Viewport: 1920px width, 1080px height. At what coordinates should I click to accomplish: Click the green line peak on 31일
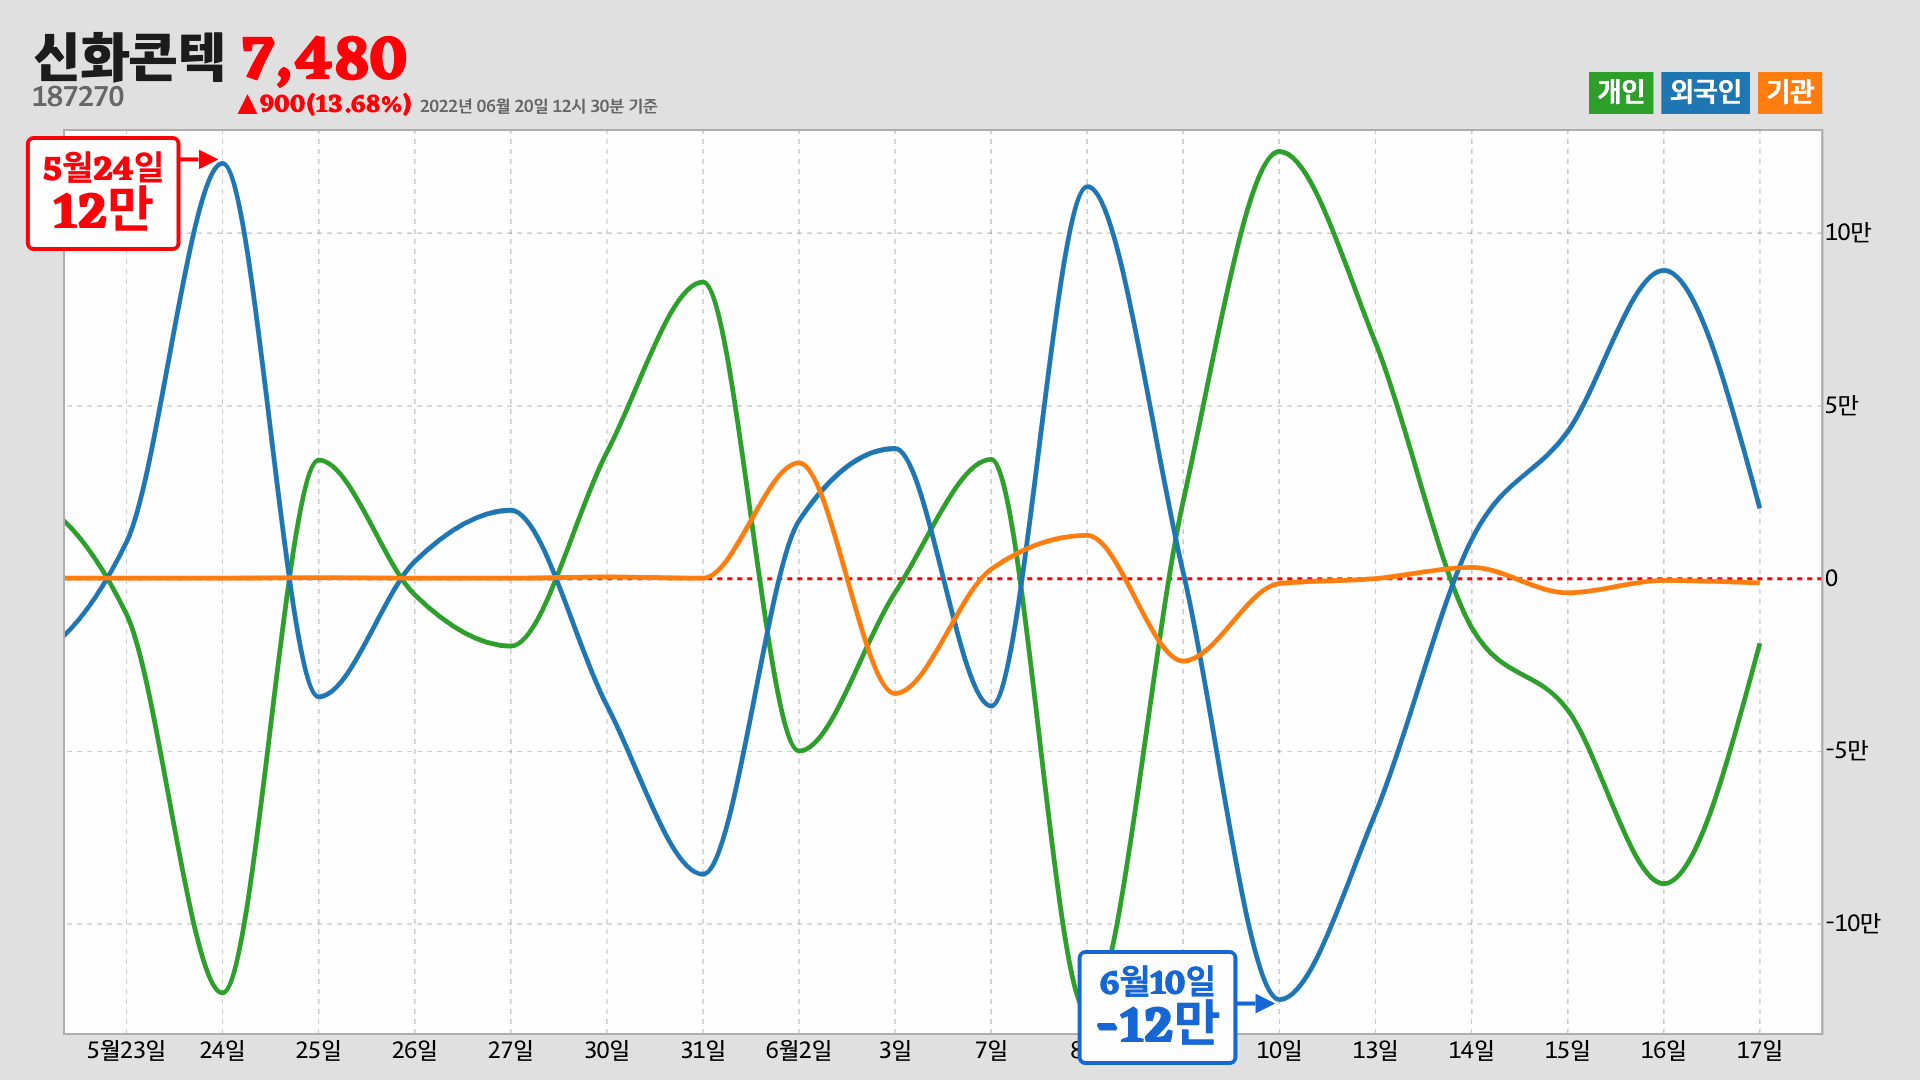(703, 282)
